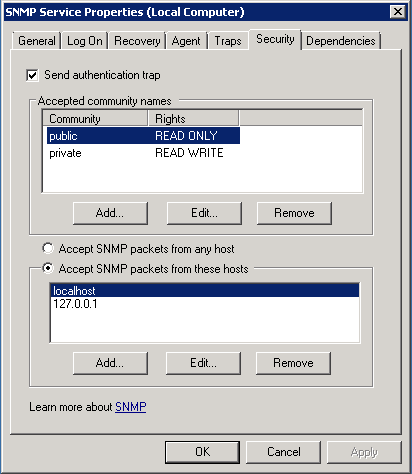Close the SNMP Service Properties window

click(398, 12)
